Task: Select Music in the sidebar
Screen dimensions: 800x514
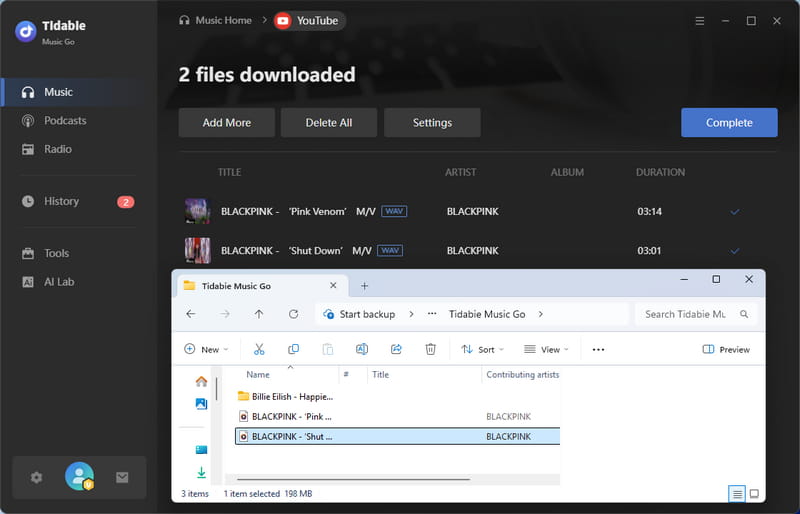Action: pos(79,92)
